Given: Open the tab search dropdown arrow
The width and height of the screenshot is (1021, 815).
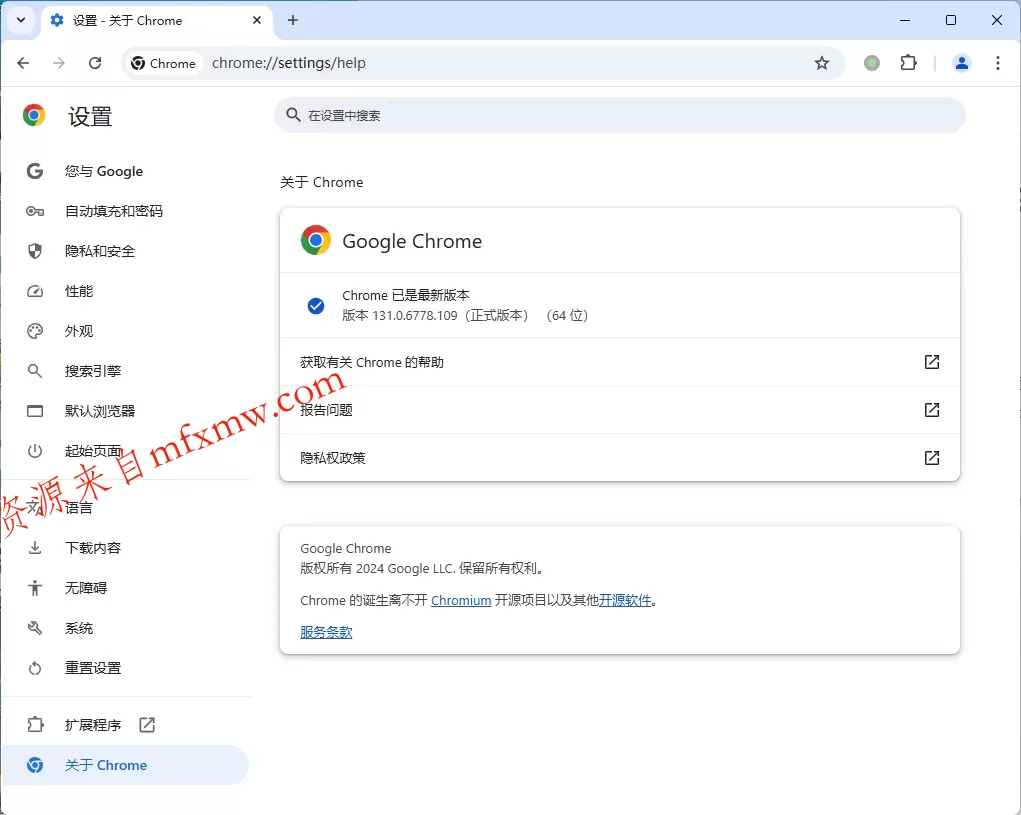Looking at the screenshot, I should pyautogui.click(x=21, y=20).
